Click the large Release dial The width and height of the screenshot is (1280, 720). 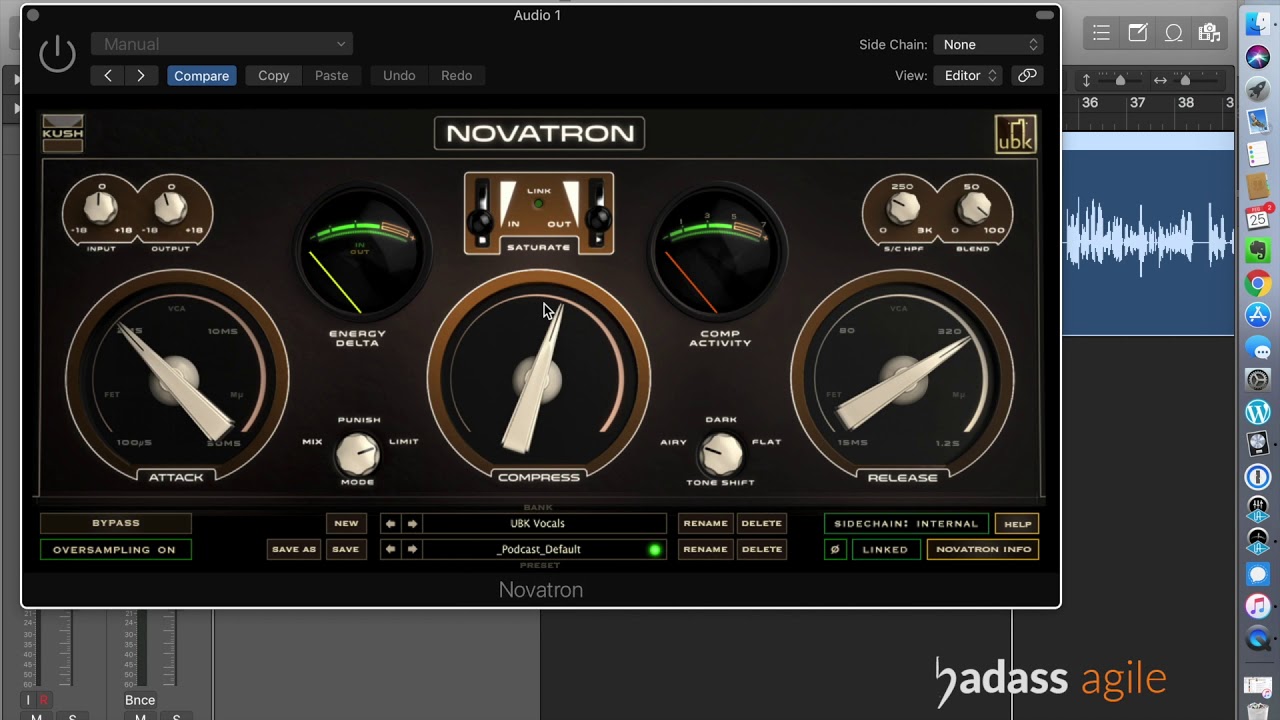[902, 379]
